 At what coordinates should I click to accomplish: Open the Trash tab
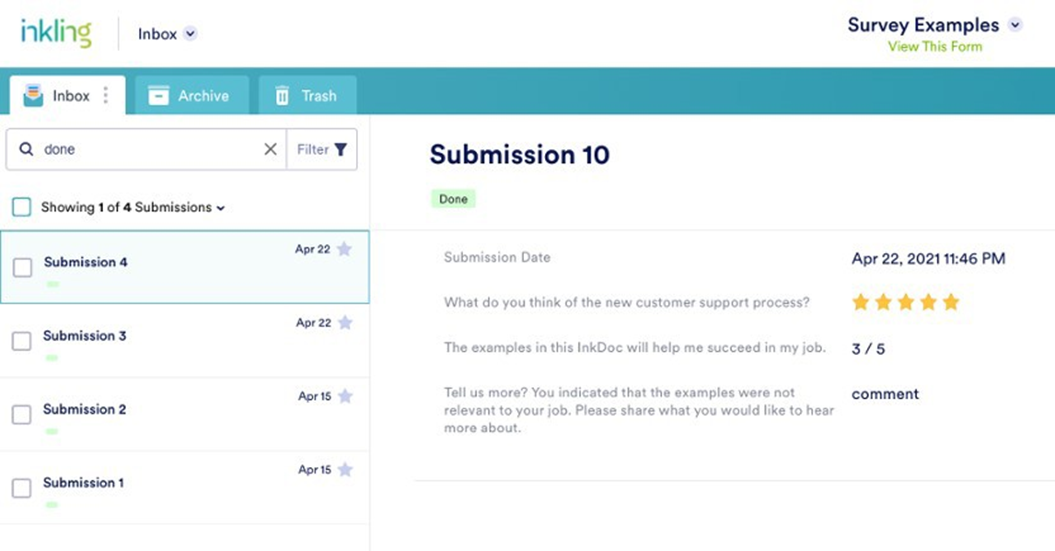[306, 96]
